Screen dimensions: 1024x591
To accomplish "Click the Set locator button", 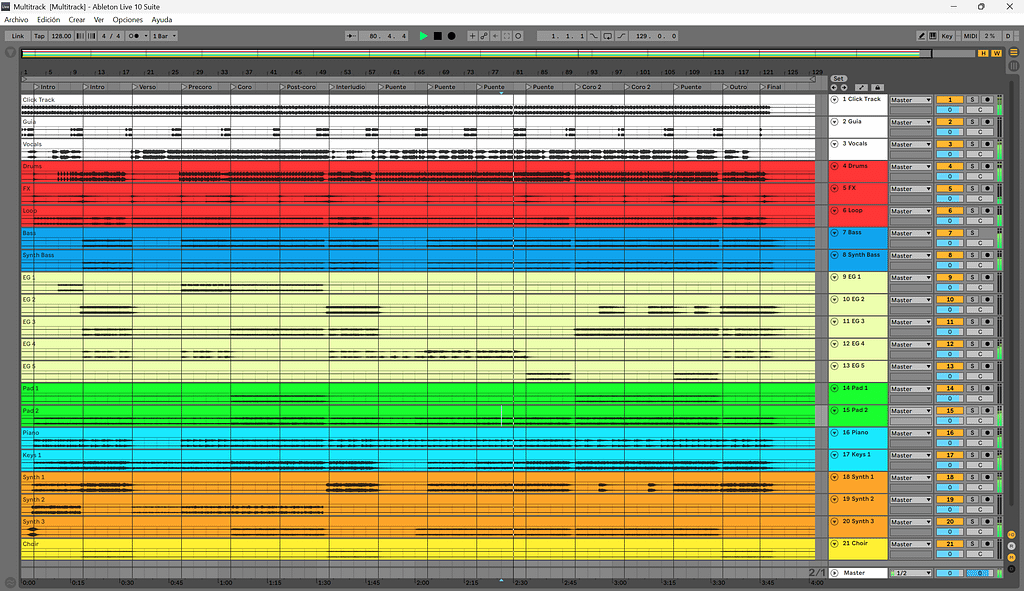I will 839,78.
